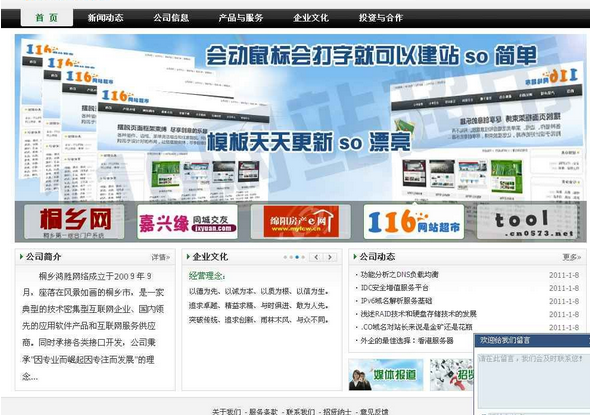Open the 桐乡网 logo banner

click(74, 222)
